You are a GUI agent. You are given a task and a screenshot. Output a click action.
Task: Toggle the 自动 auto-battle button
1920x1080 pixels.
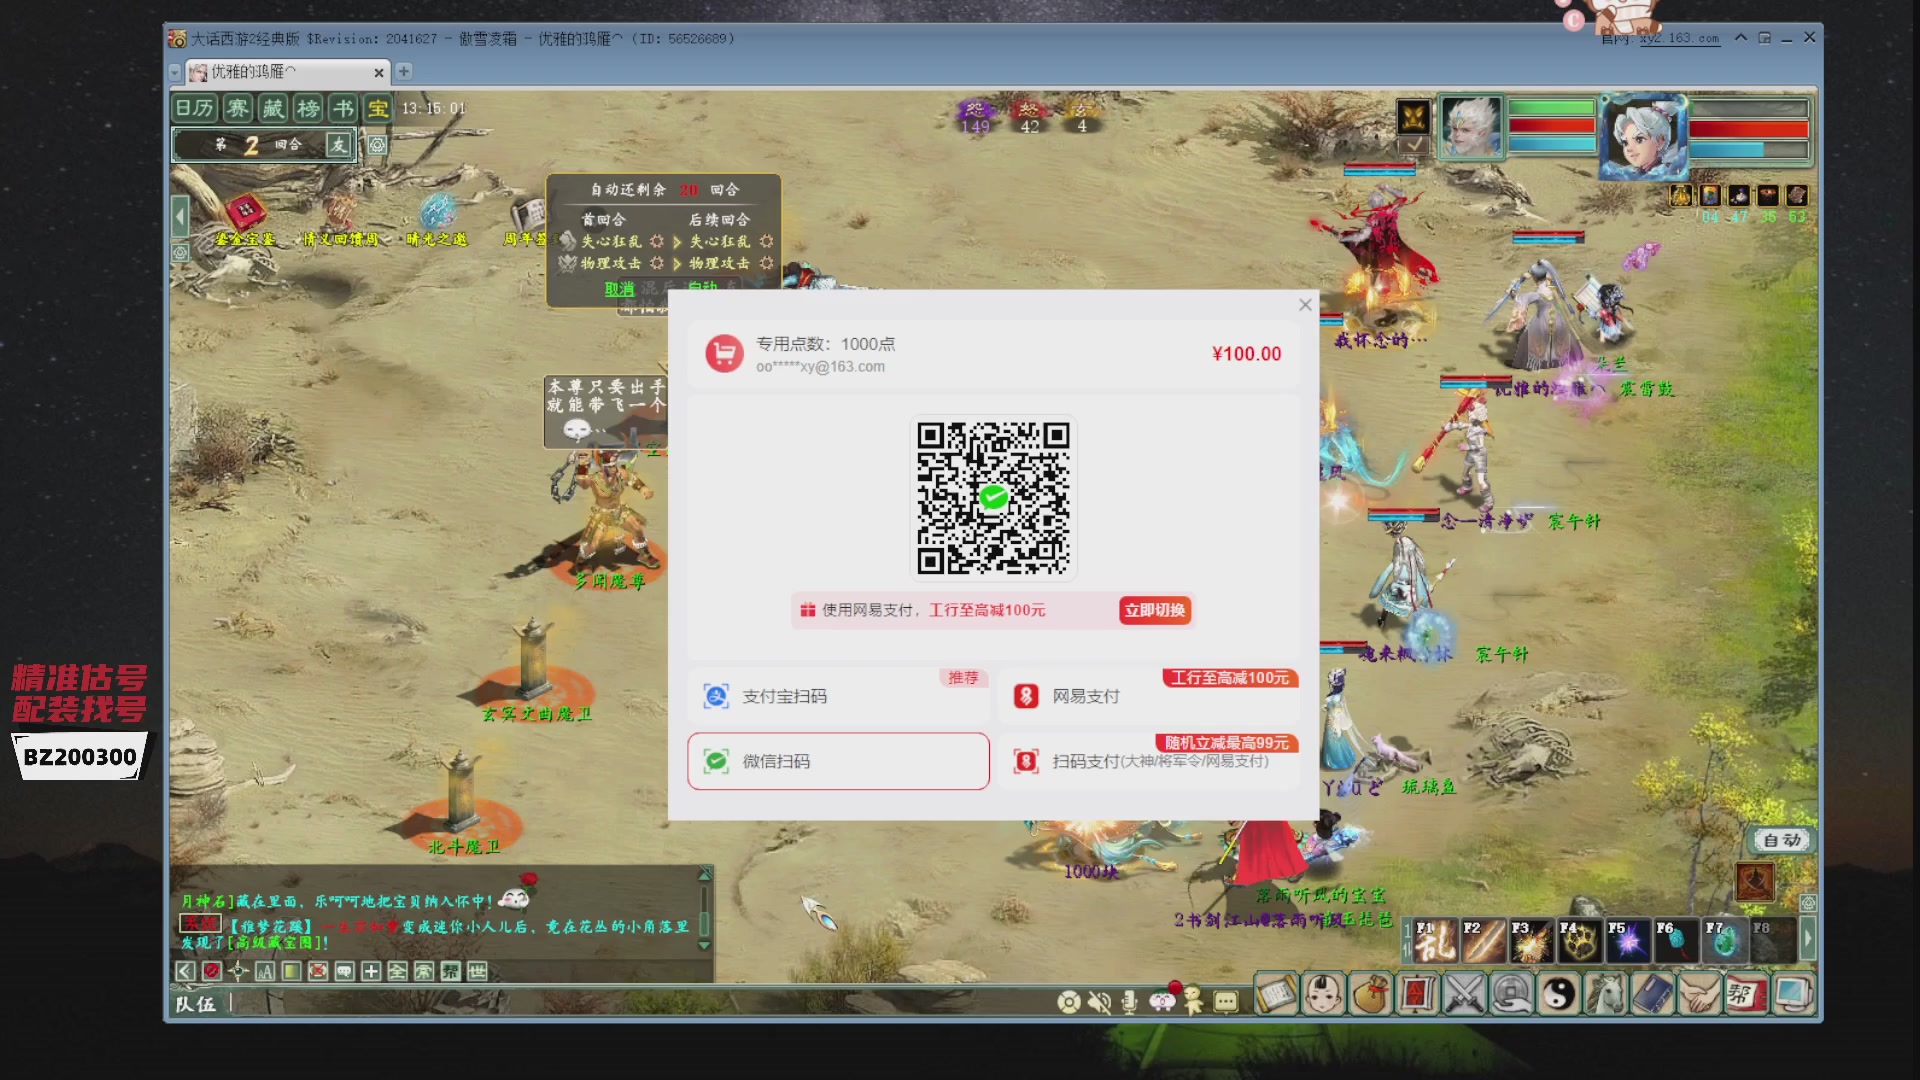(x=1782, y=840)
